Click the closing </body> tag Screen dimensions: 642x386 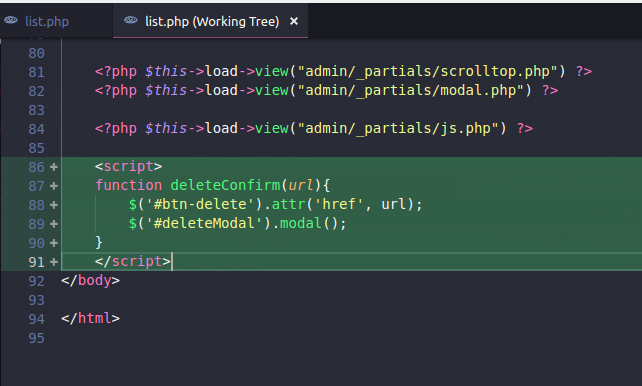90,281
